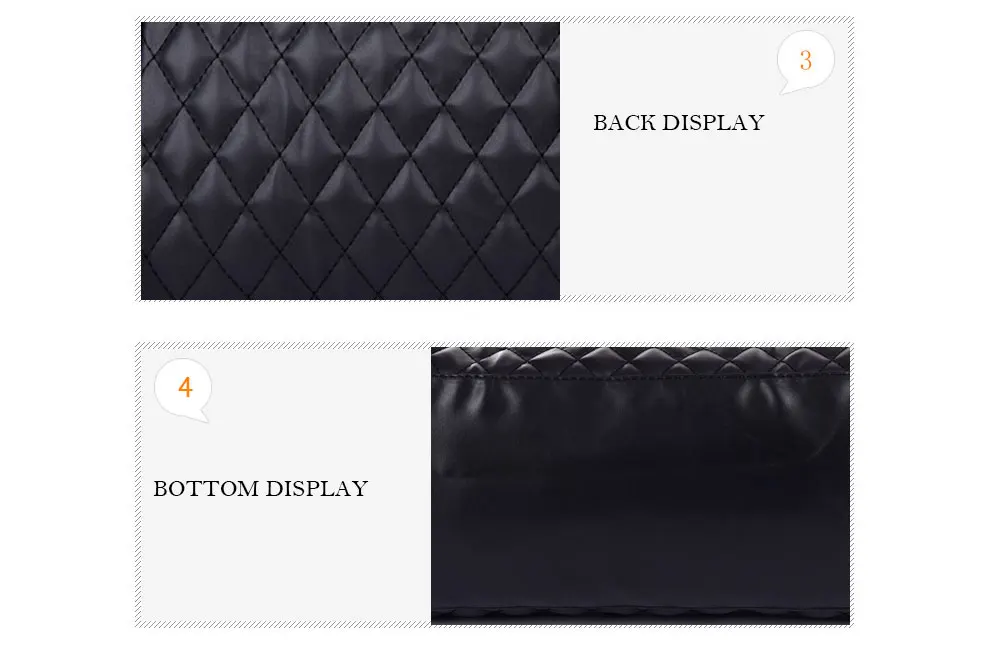This screenshot has height=648, width=990.
Task: Click the orange digit 4
Action: tap(184, 387)
